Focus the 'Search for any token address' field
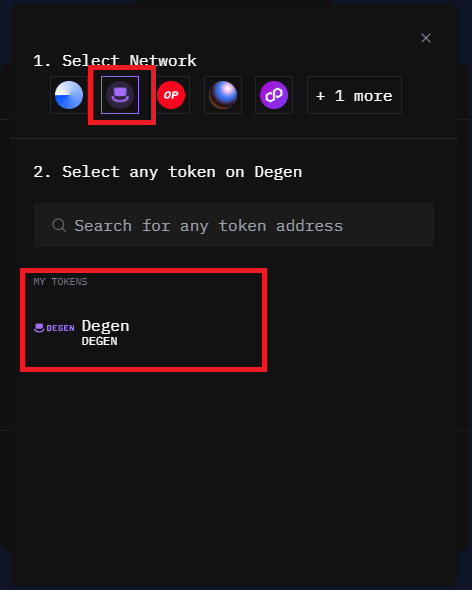472x590 pixels. tap(234, 225)
